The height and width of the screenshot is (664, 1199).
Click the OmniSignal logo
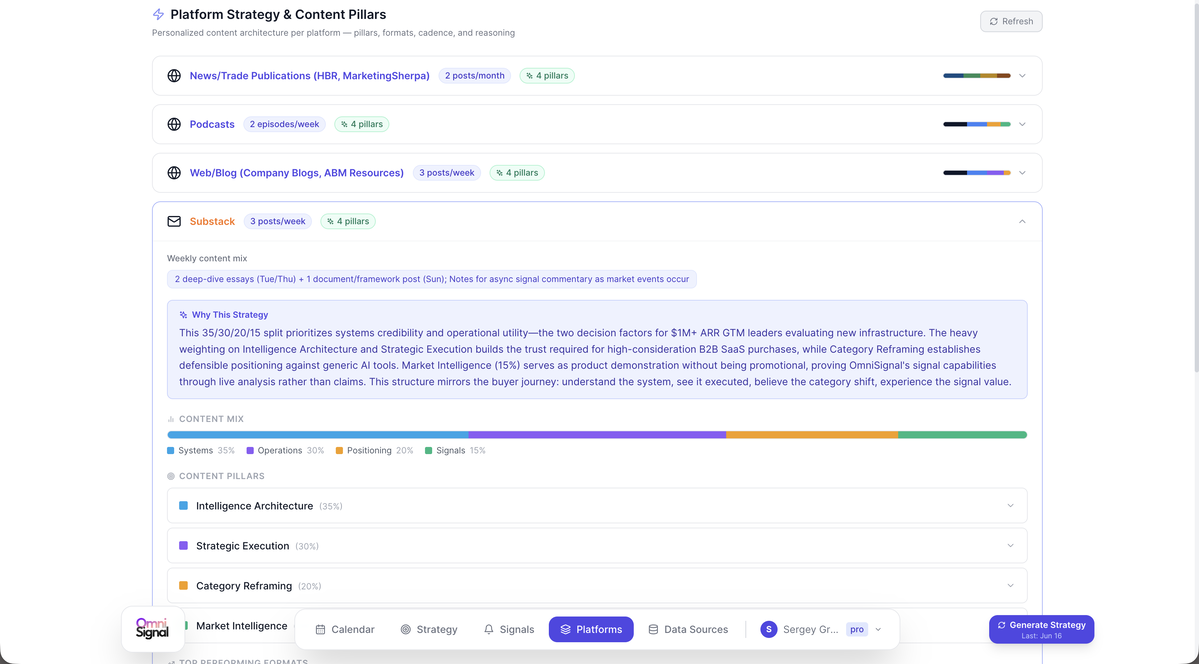[152, 629]
